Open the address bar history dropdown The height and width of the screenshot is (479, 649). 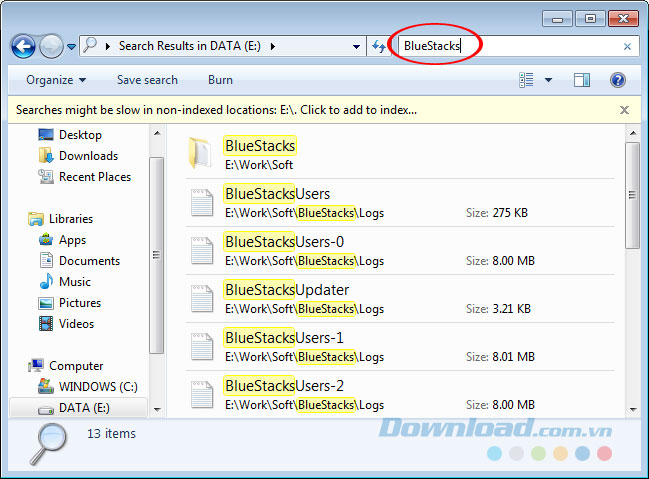click(357, 46)
